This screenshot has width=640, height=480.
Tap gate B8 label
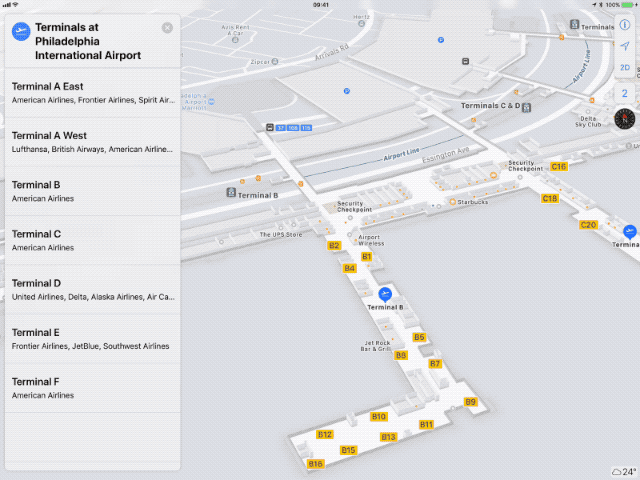[x=401, y=355]
